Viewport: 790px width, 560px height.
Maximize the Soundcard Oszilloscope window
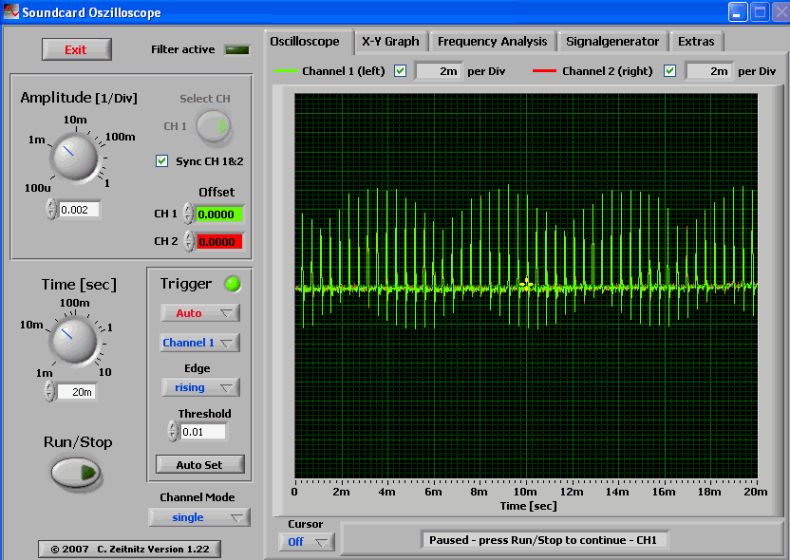pyautogui.click(x=759, y=12)
